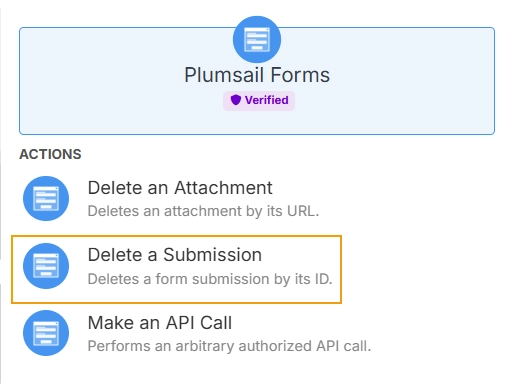Click 'Deletes a form submission by its ID.' description
Screen dimensions: 514x384
point(210,279)
